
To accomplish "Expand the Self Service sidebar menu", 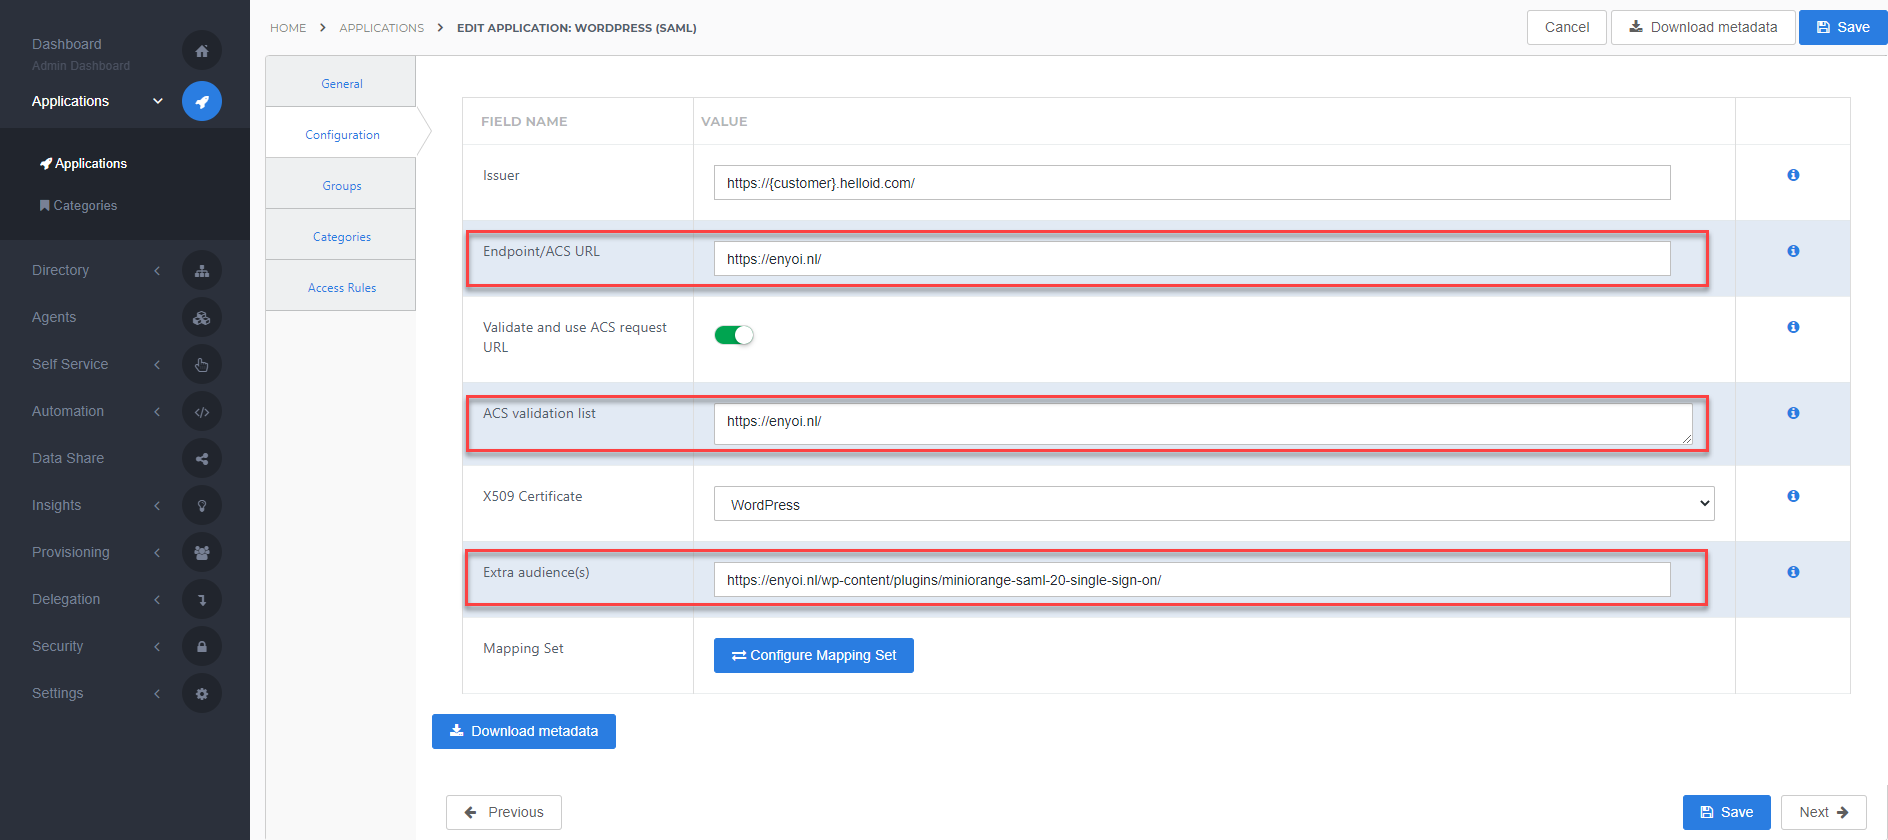I will click(157, 365).
